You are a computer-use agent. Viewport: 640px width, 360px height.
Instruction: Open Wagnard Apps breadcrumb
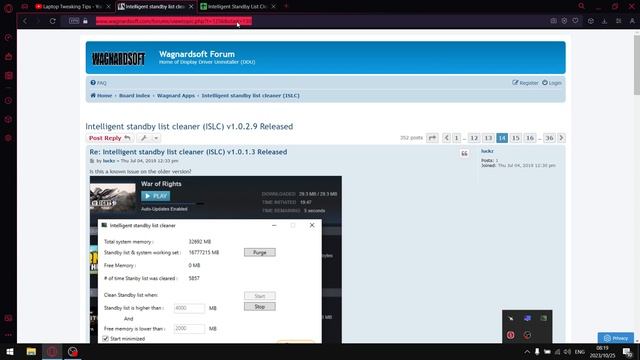[176, 96]
